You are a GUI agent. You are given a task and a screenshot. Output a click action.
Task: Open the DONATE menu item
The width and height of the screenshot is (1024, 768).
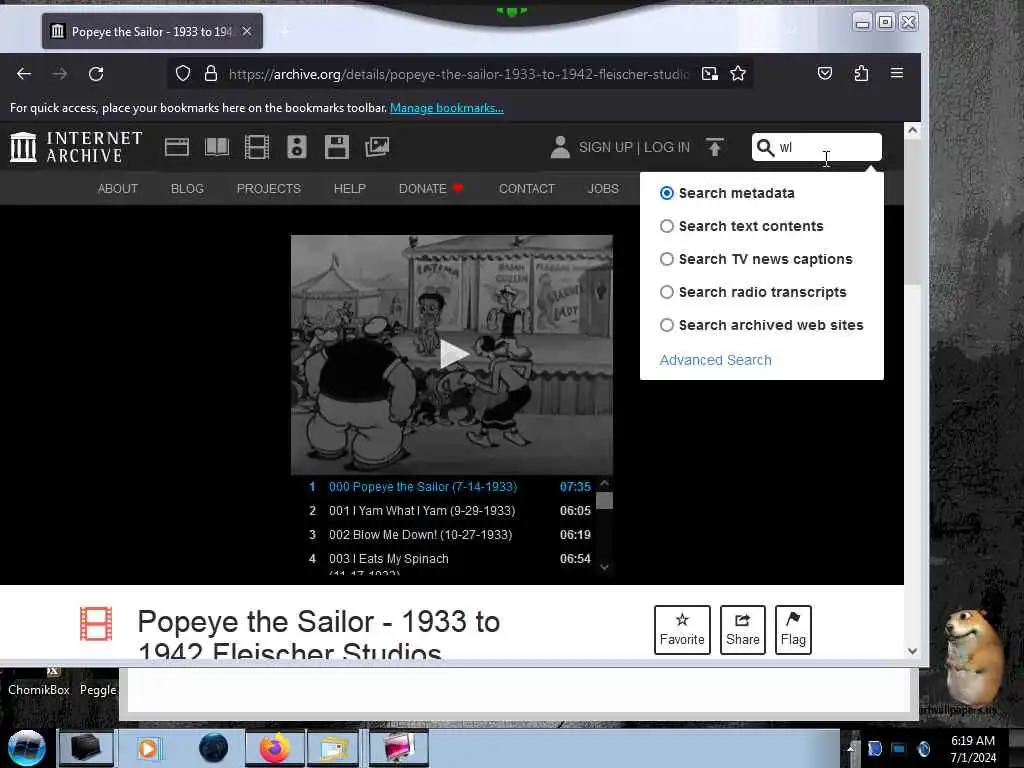click(x=423, y=189)
